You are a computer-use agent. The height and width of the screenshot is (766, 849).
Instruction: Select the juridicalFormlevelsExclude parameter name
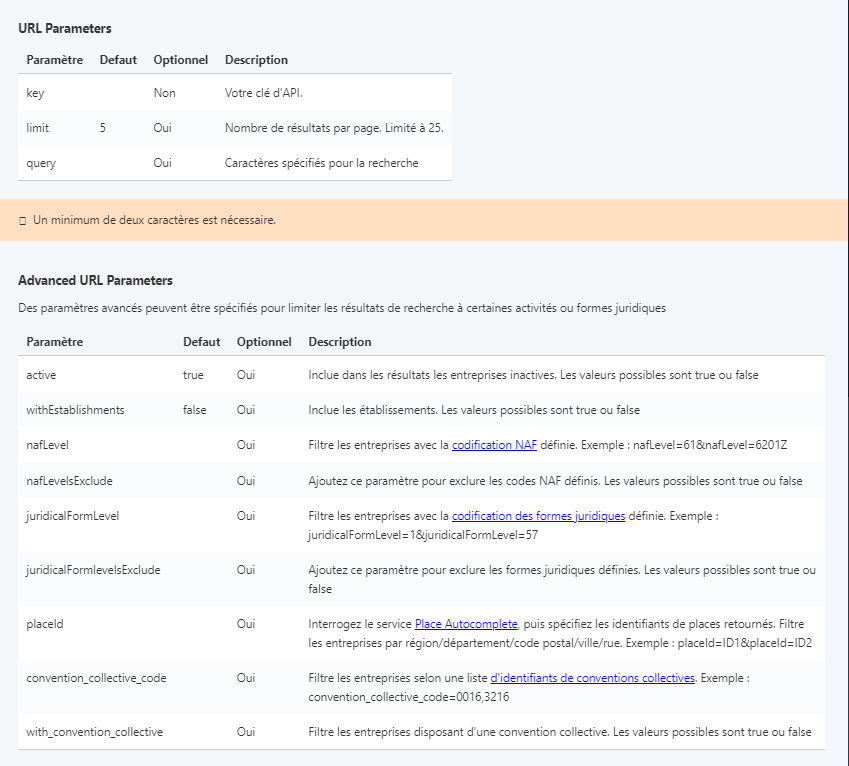coord(93,570)
